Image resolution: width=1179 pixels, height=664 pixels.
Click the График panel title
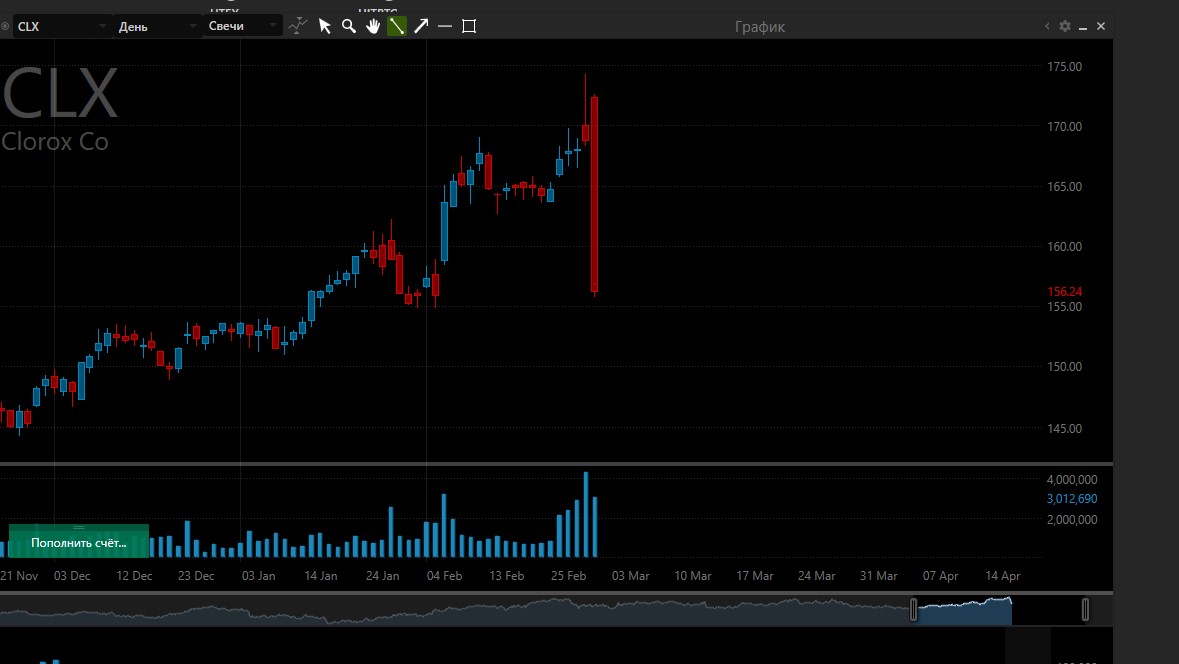click(759, 27)
